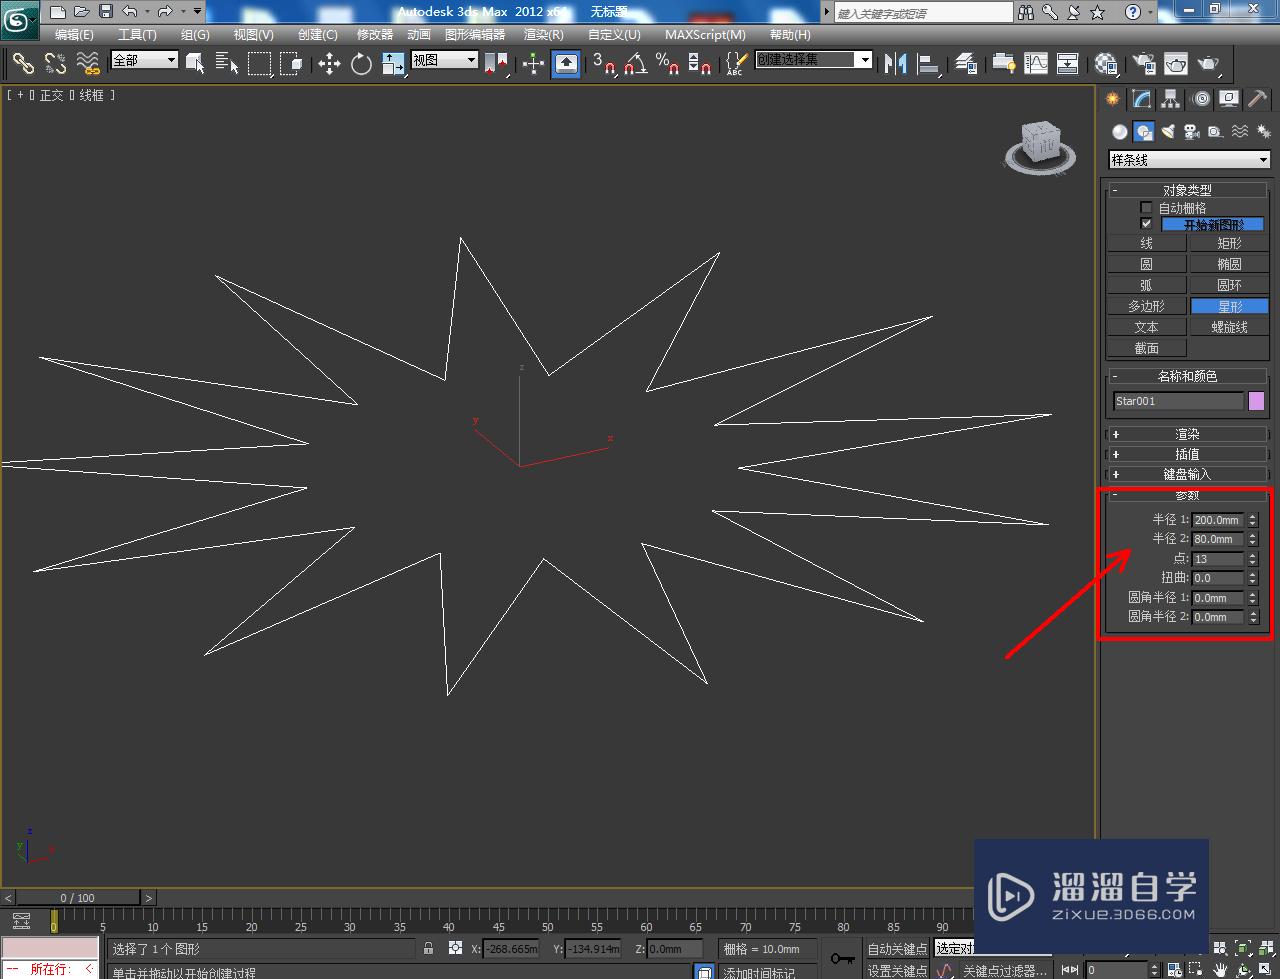Viewport: 1280px width, 979px height.
Task: Click the 文本 text shape button
Action: click(x=1146, y=327)
